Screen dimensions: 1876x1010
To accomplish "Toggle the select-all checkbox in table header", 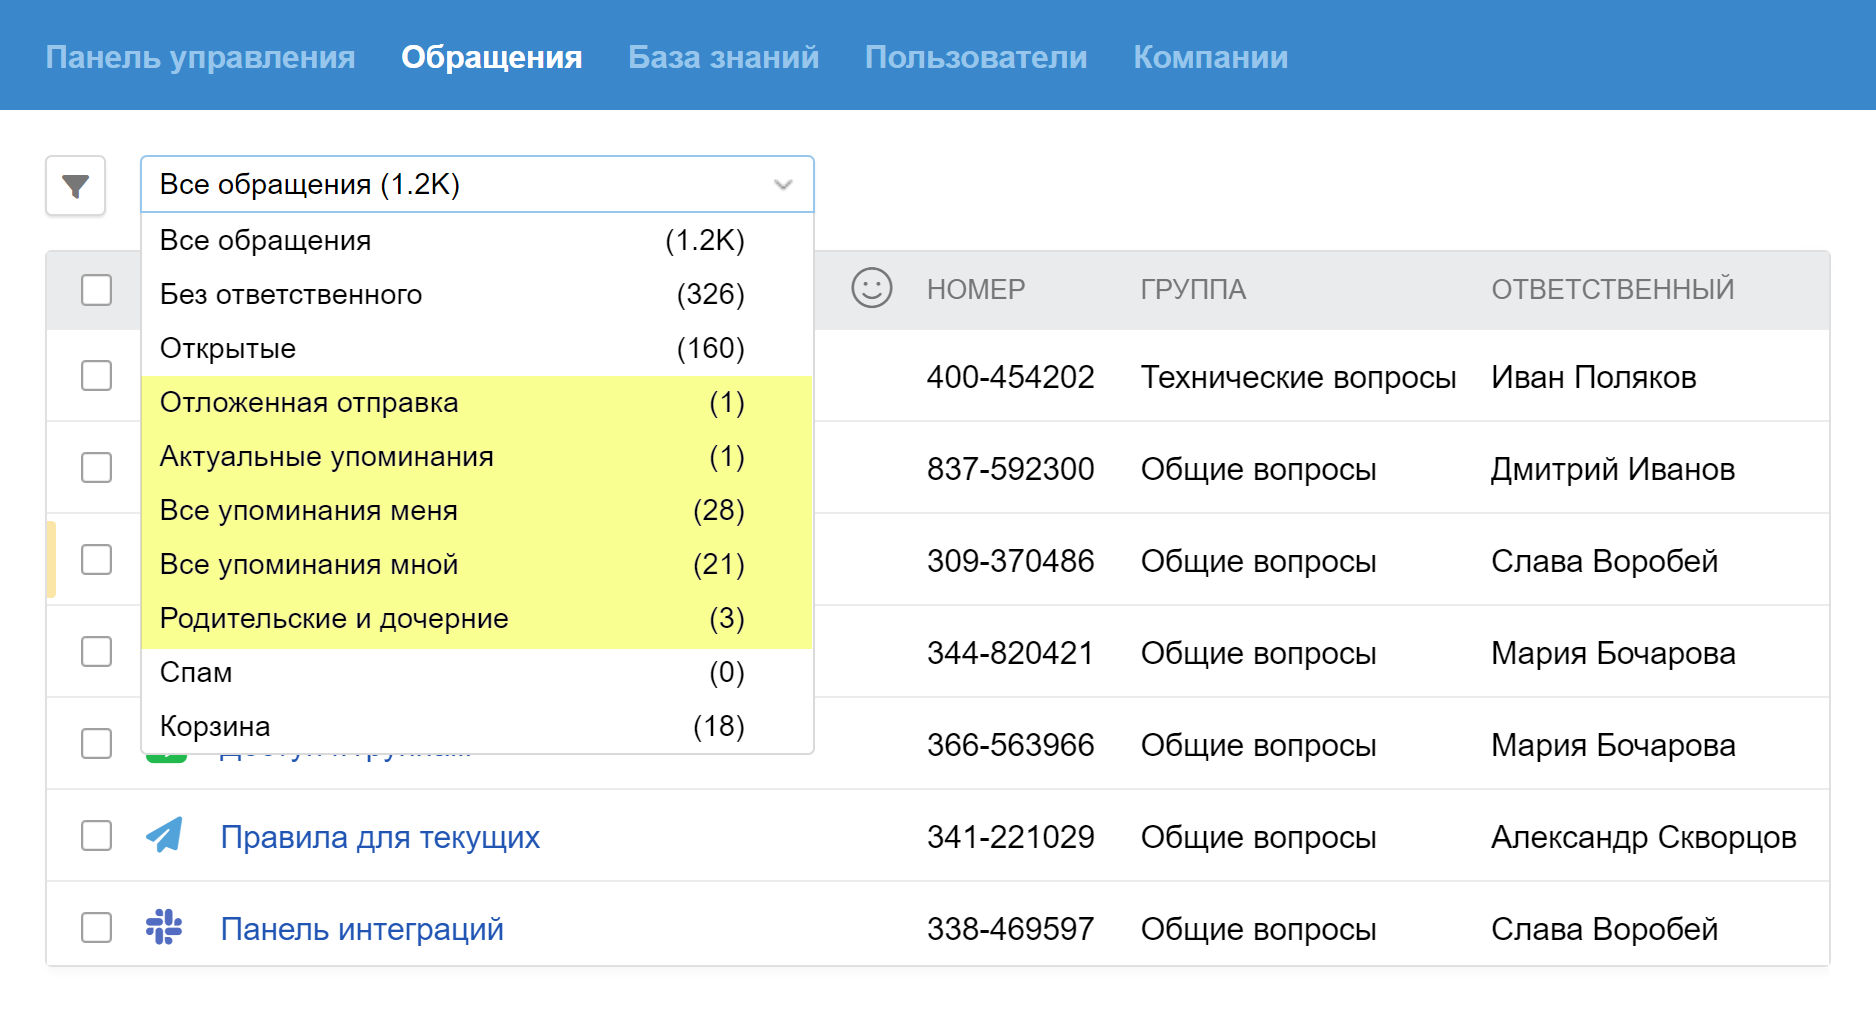I will 96,290.
